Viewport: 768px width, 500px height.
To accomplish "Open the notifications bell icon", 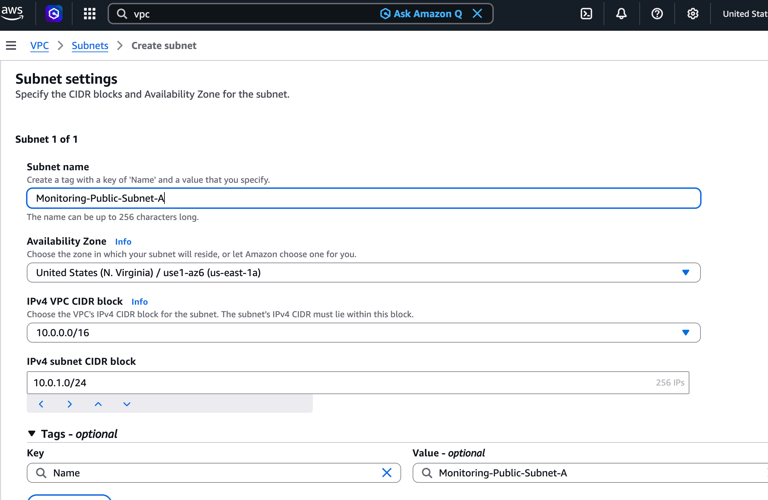I will tap(621, 14).
